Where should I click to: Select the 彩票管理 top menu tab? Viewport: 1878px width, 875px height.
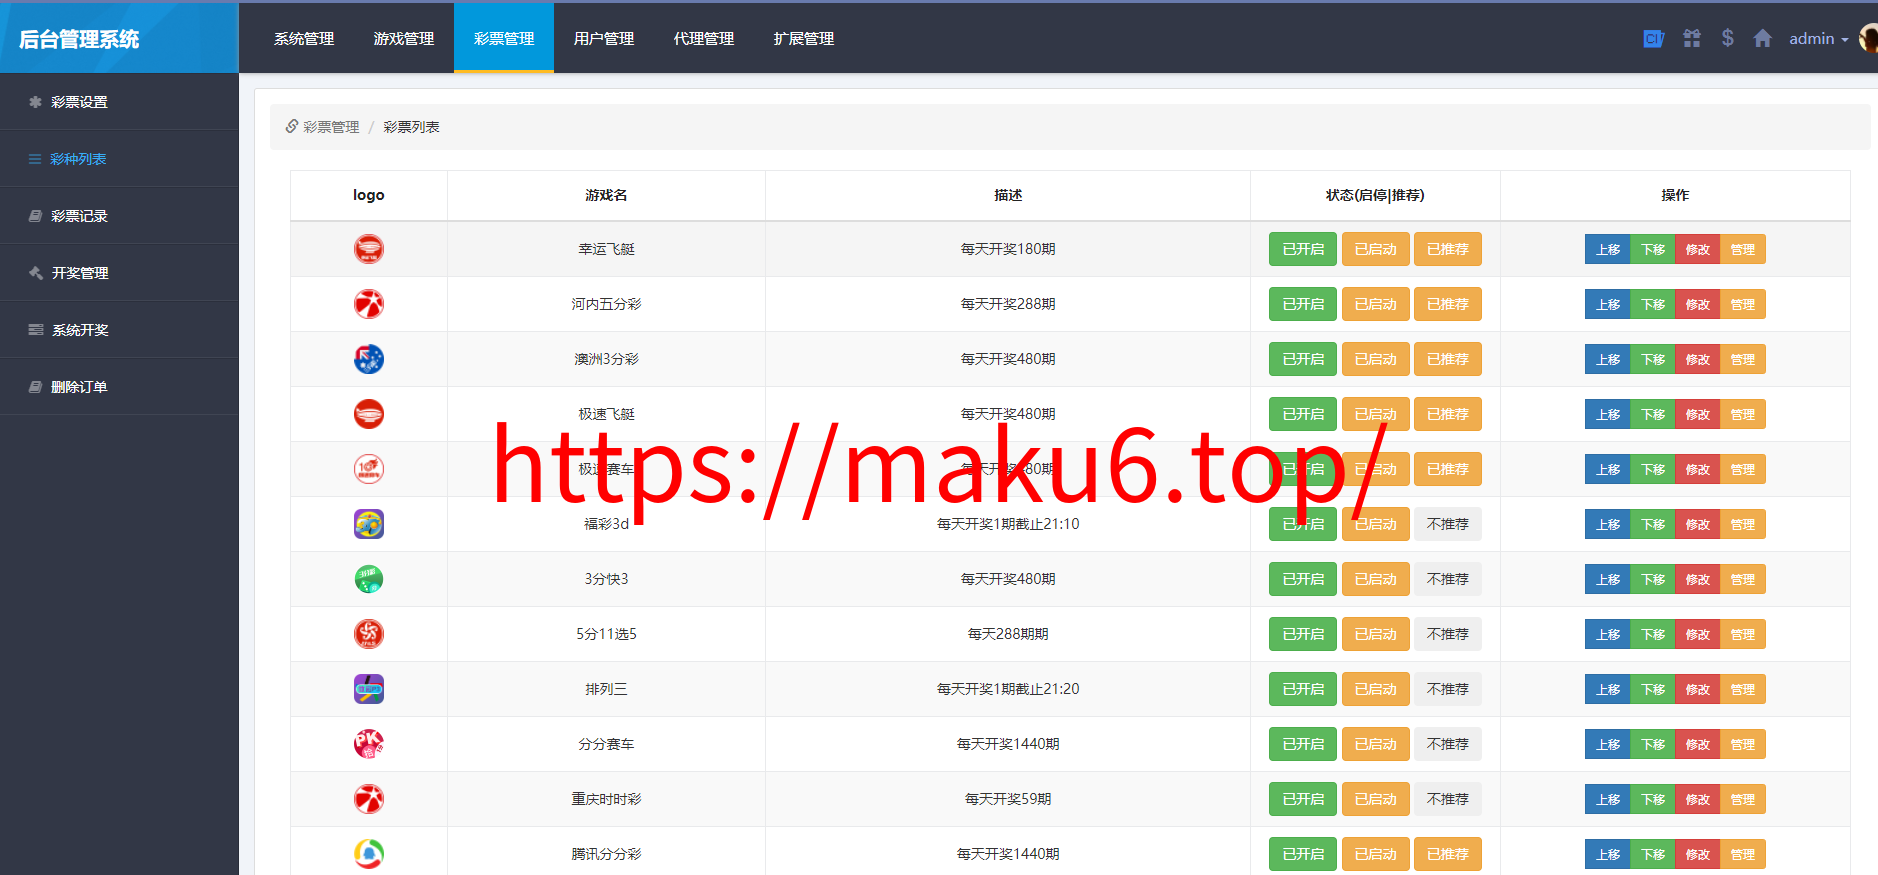(x=504, y=38)
